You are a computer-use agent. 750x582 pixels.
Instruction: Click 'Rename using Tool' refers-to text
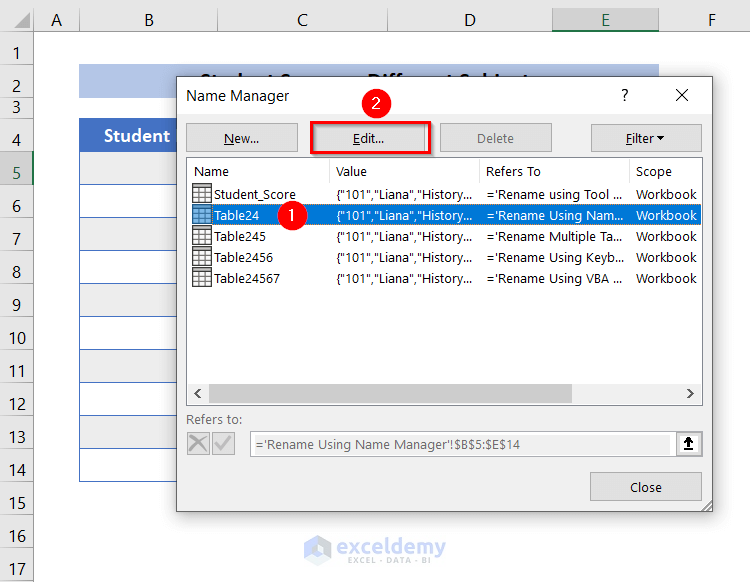[554, 194]
